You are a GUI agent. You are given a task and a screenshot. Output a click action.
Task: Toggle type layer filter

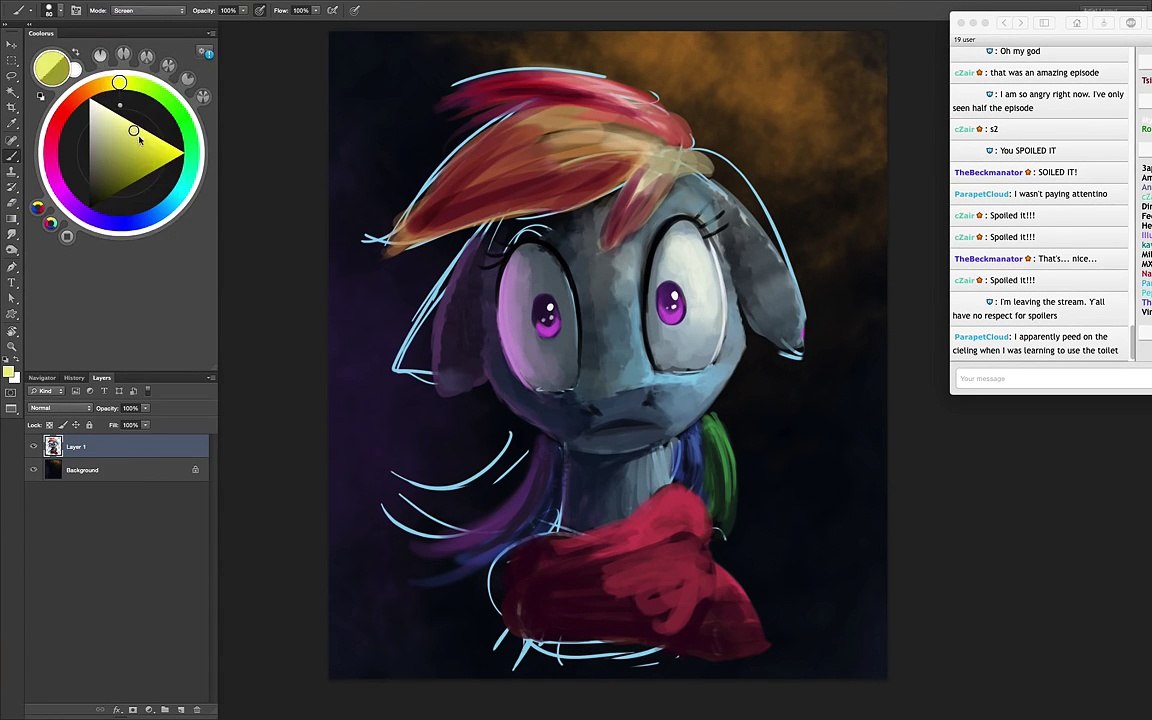(x=104, y=391)
